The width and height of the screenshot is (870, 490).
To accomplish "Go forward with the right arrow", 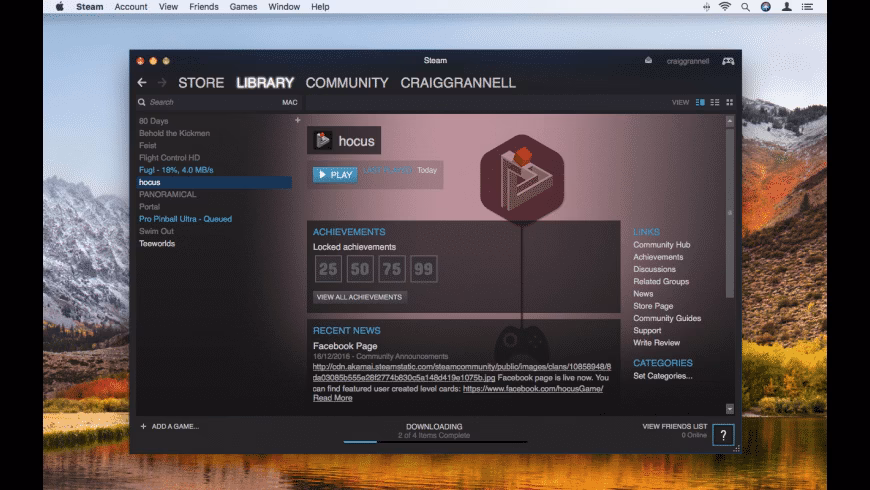I will point(161,83).
